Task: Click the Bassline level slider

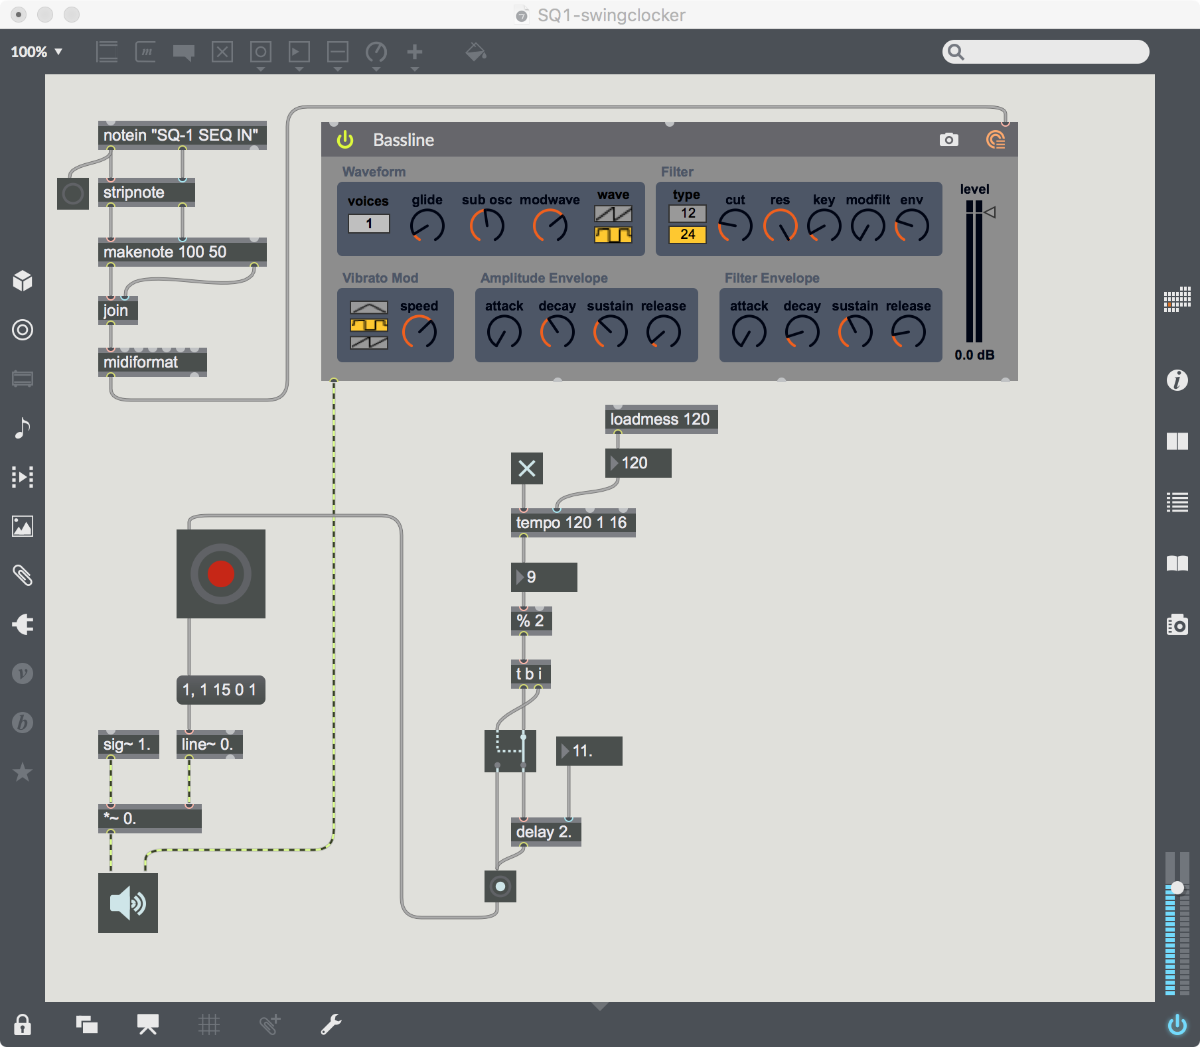Action: pyautogui.click(x=974, y=272)
